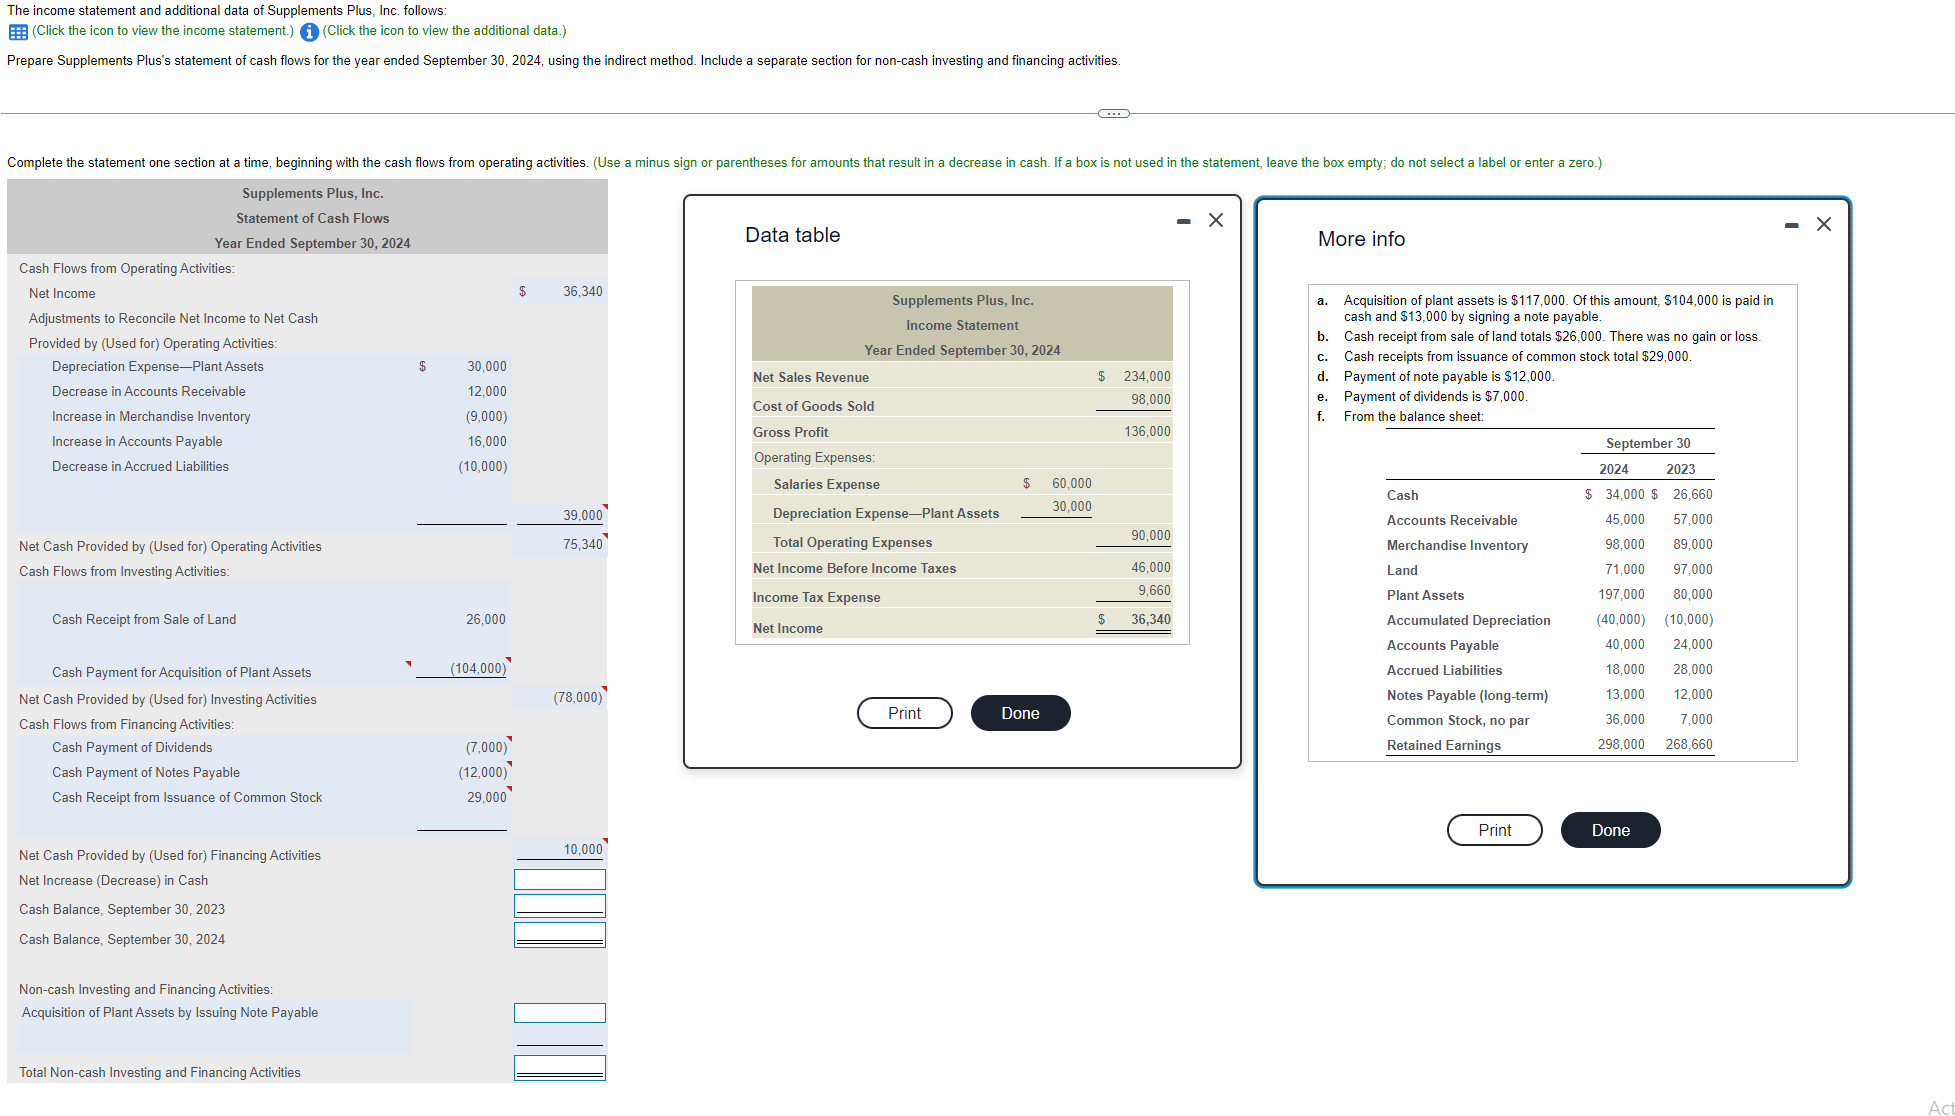Minimize the More info dialog
The width and height of the screenshot is (1955, 1116).
[x=1792, y=225]
